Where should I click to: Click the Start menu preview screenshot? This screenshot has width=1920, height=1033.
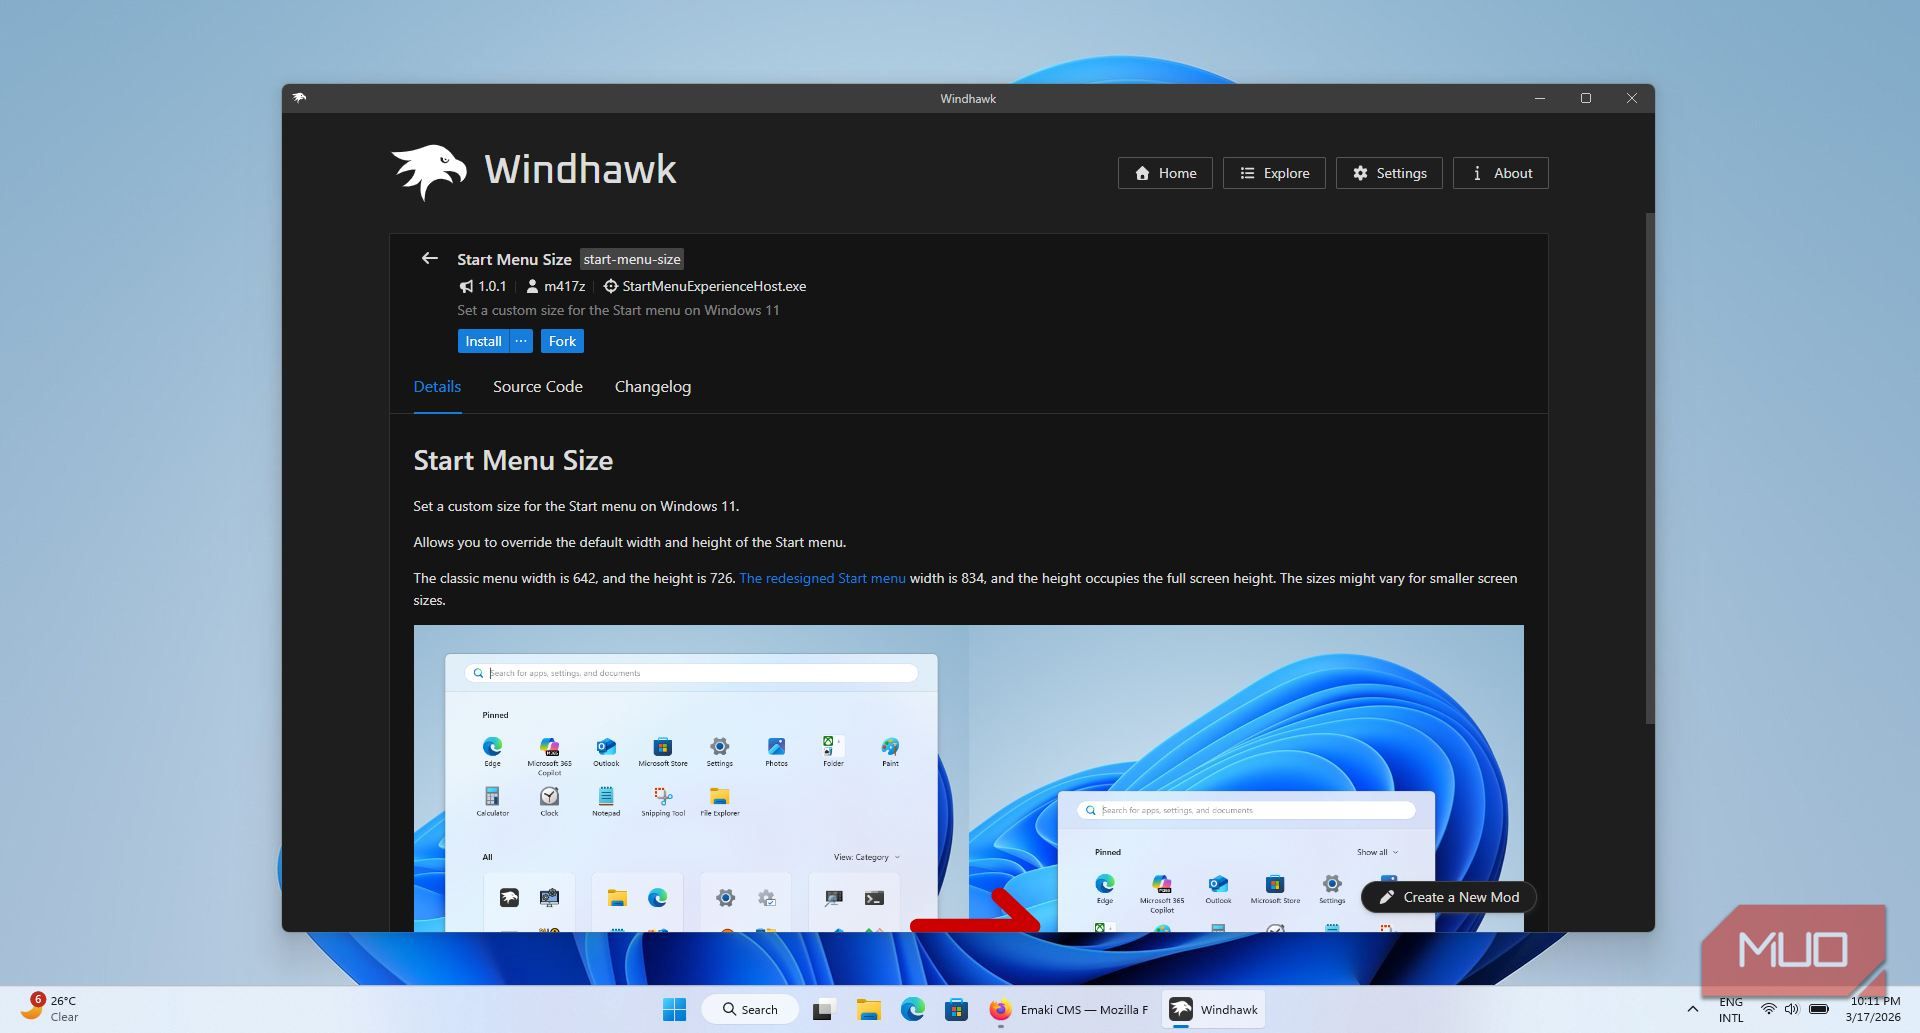968,778
